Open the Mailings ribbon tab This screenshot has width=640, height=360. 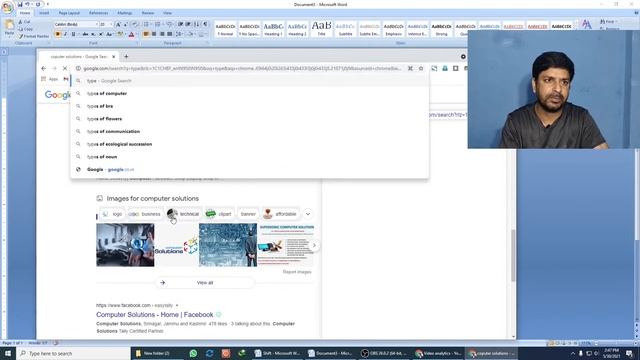tap(124, 13)
